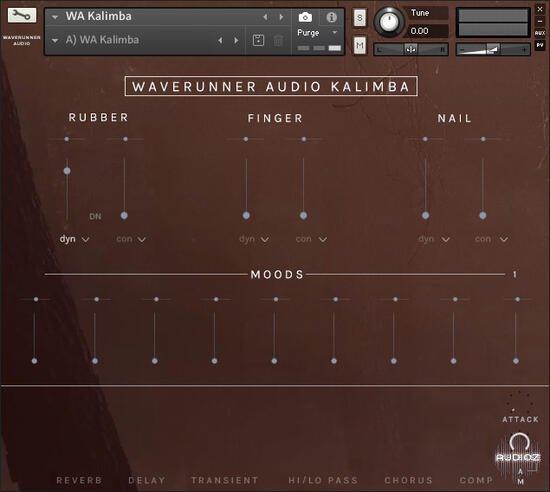Click the Nail con volume slider handle
This screenshot has height=492, width=550.
(x=483, y=215)
